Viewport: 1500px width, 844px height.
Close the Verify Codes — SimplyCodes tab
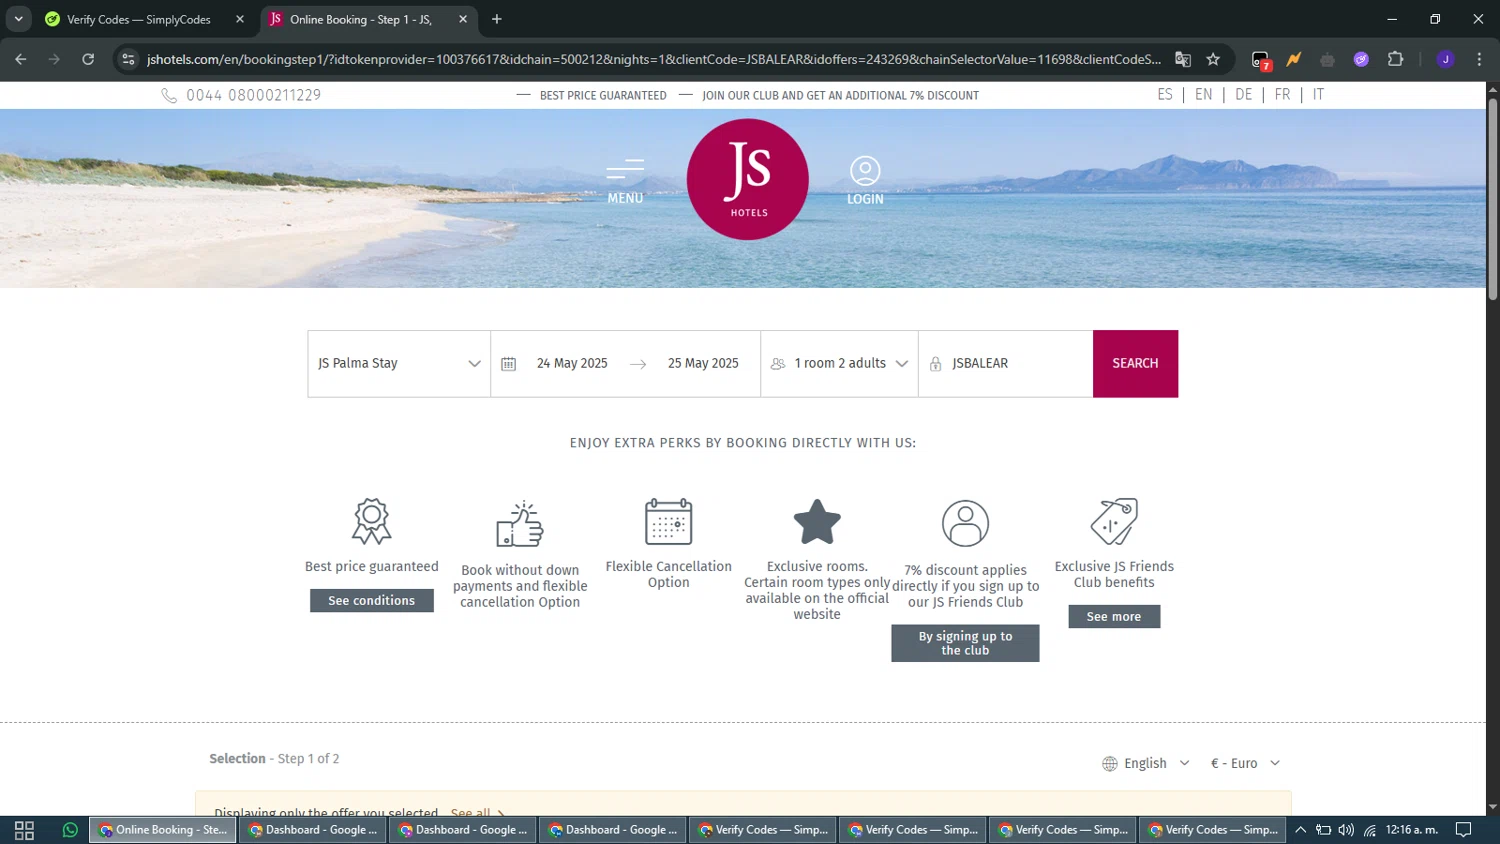click(240, 19)
